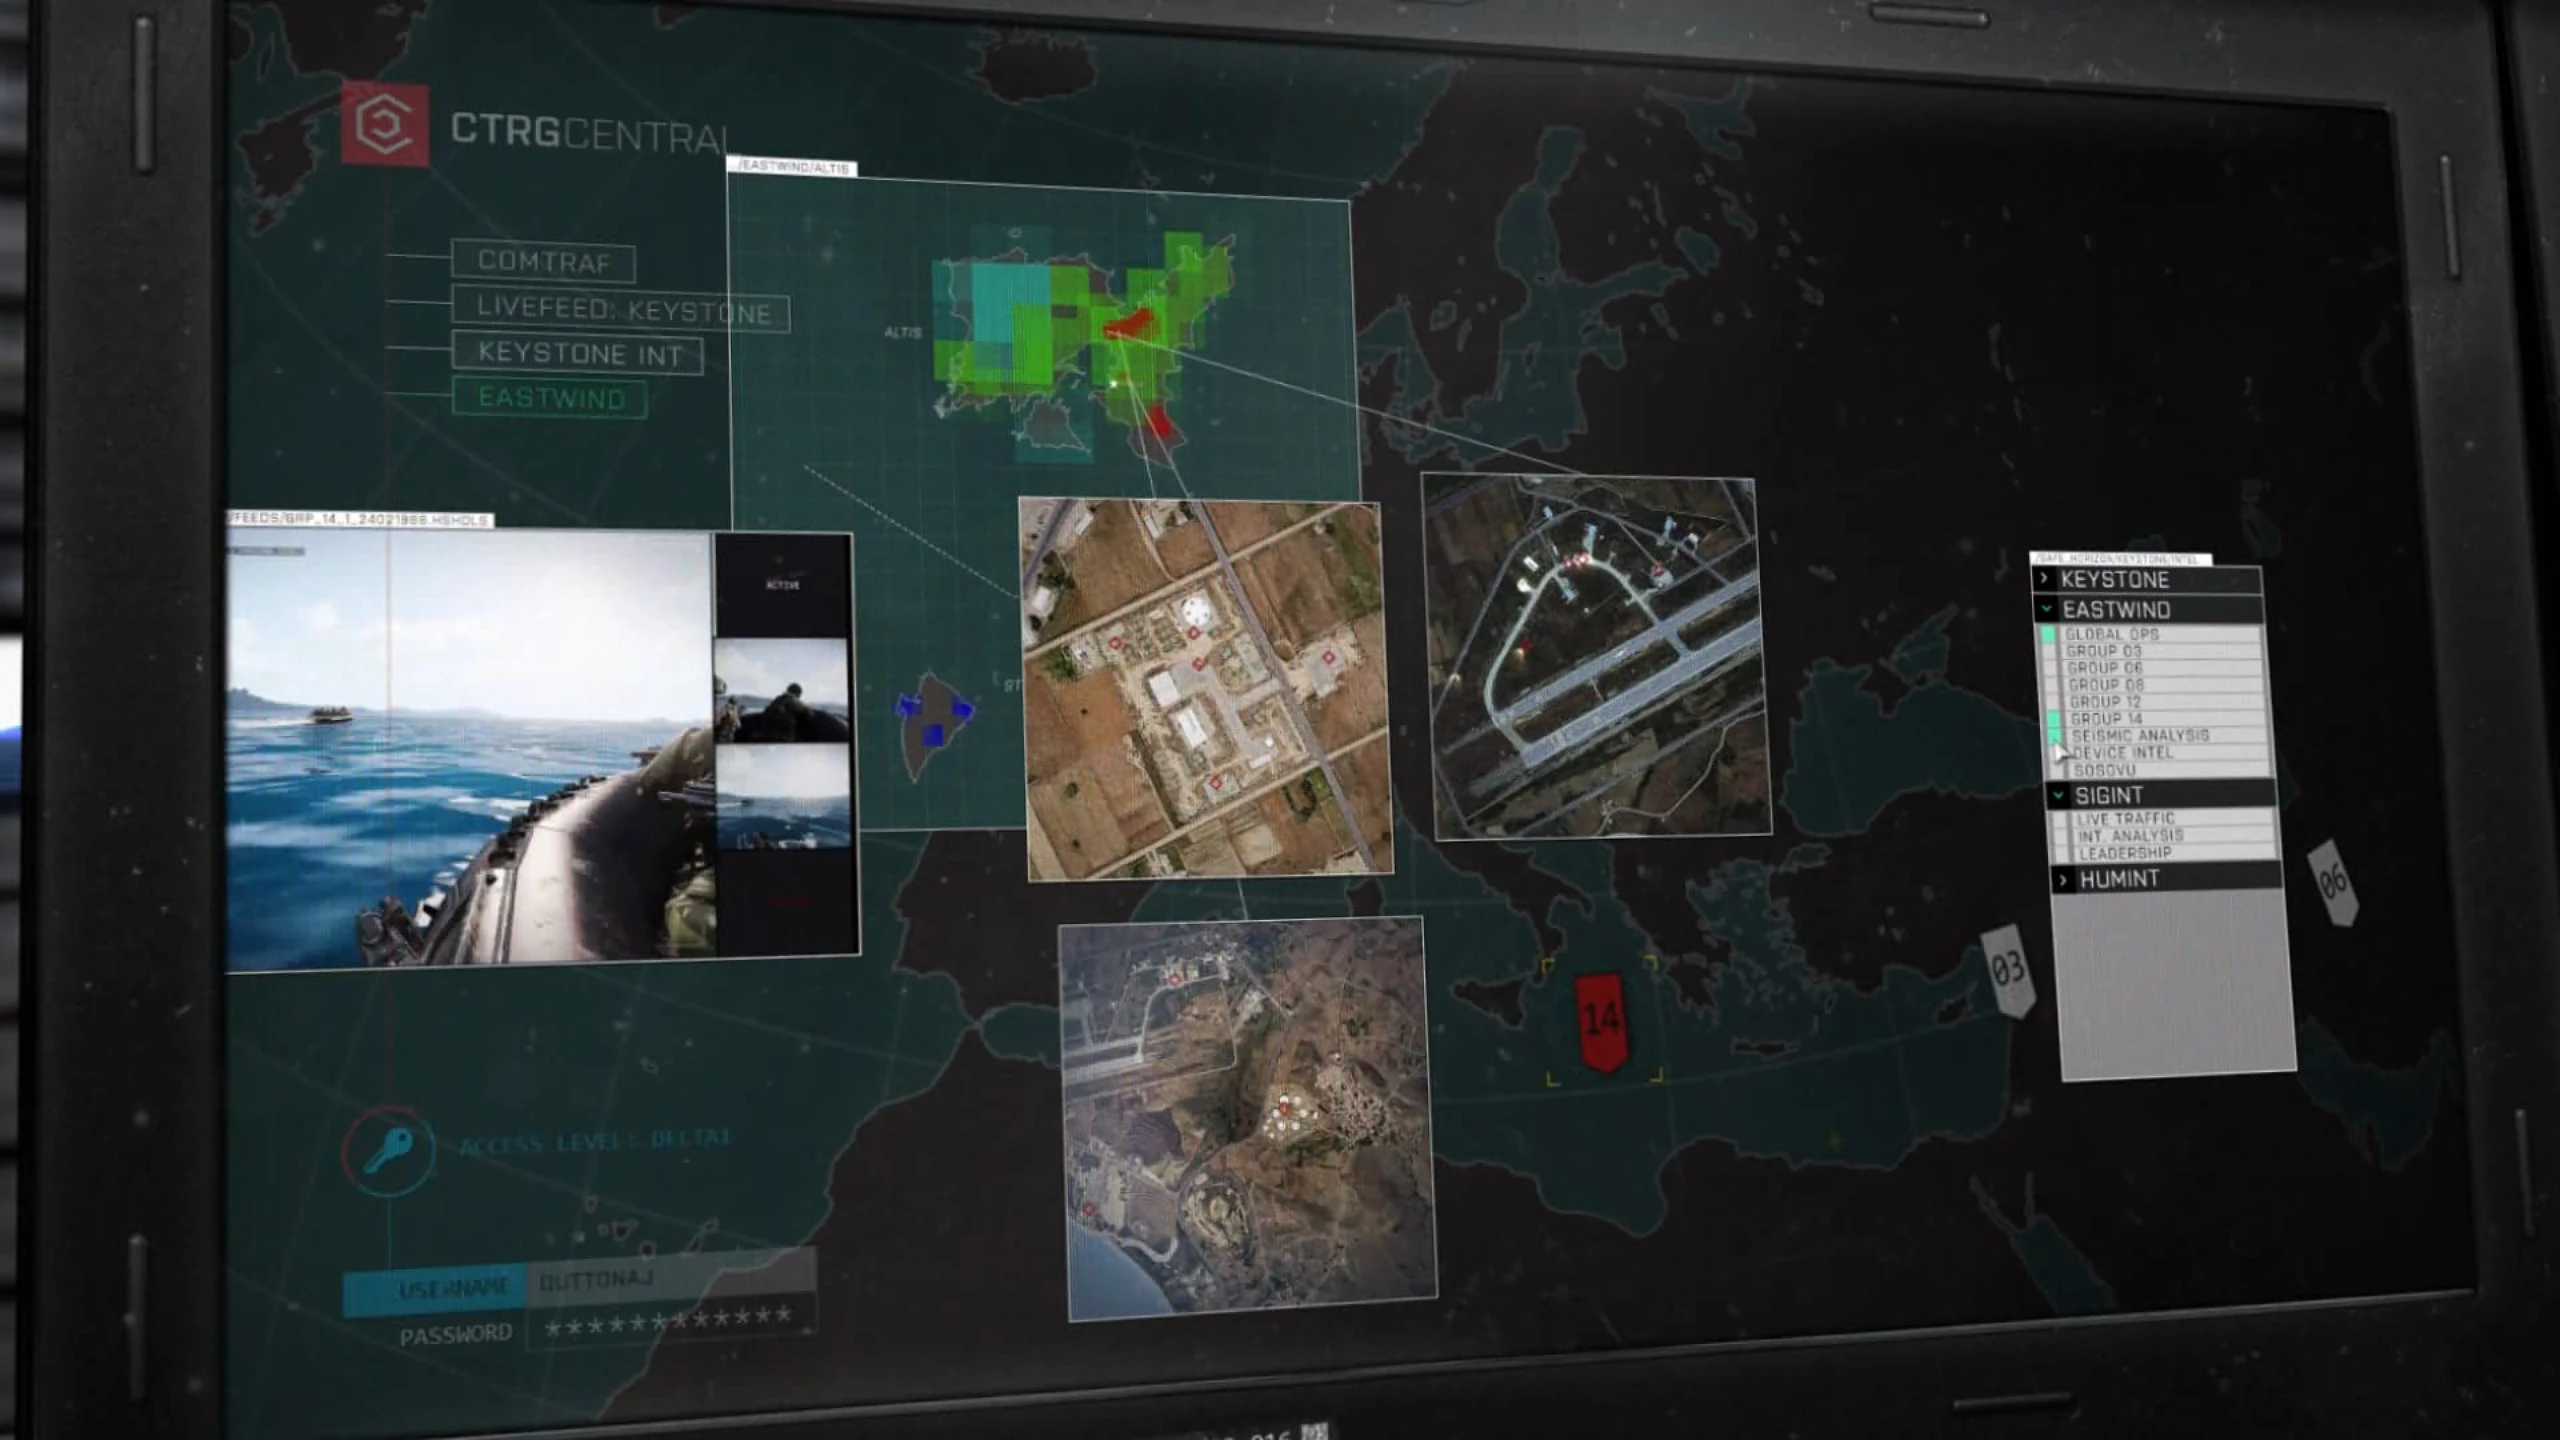
Task: Select the red group 14 map marker
Action: pos(1602,1019)
